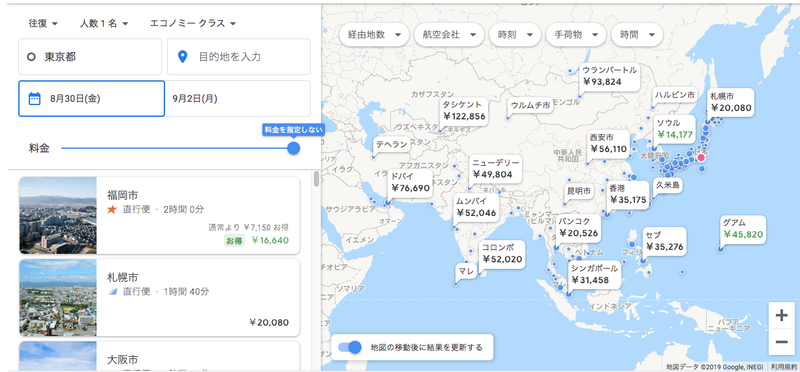Open the エコノミー クラス dropdown

tap(193, 23)
